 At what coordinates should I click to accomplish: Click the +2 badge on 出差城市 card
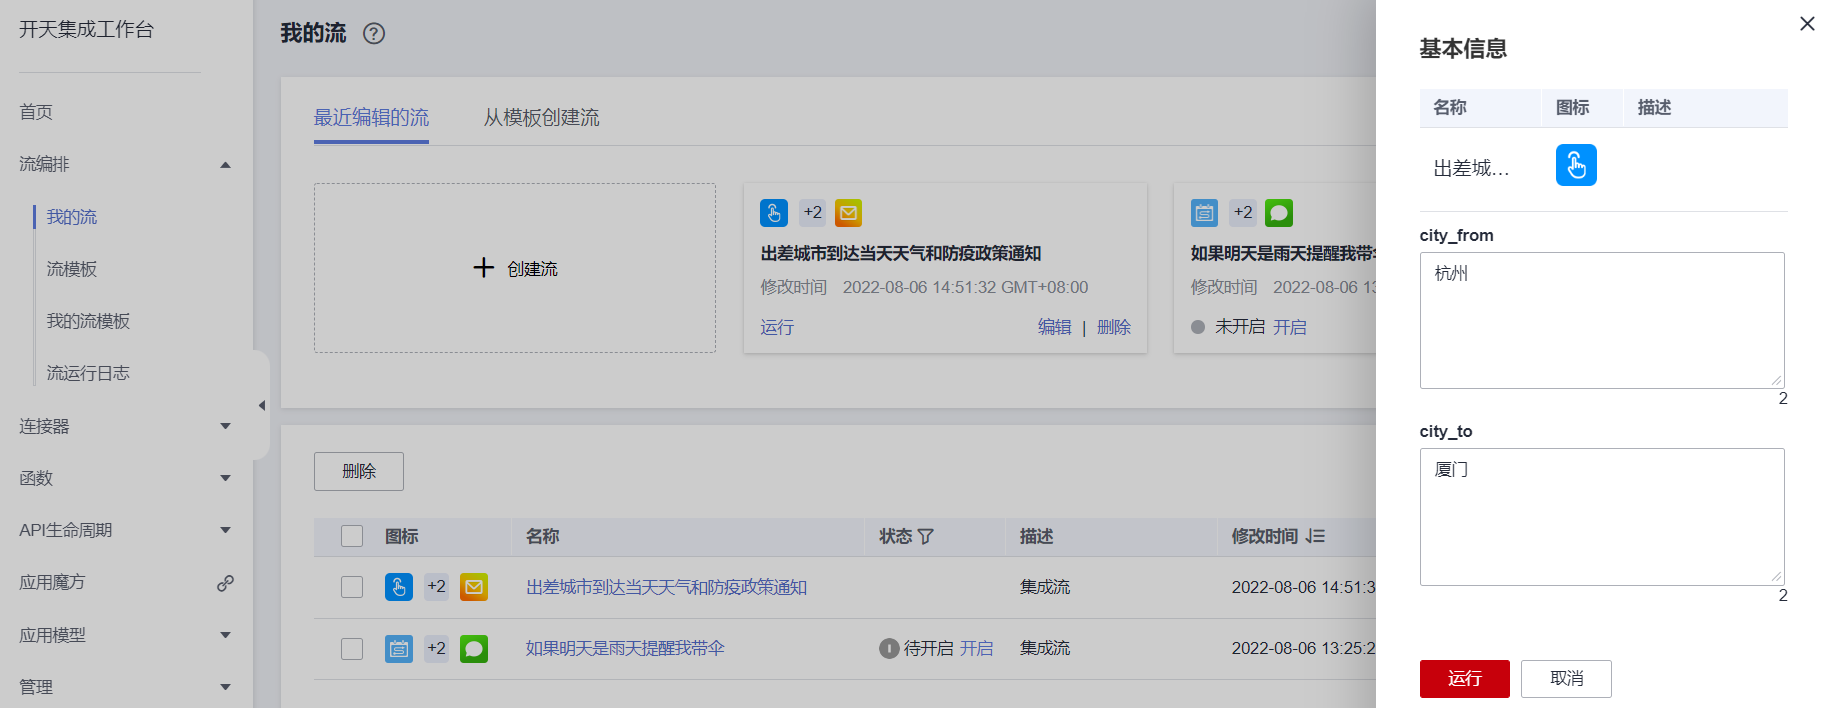pyautogui.click(x=812, y=213)
